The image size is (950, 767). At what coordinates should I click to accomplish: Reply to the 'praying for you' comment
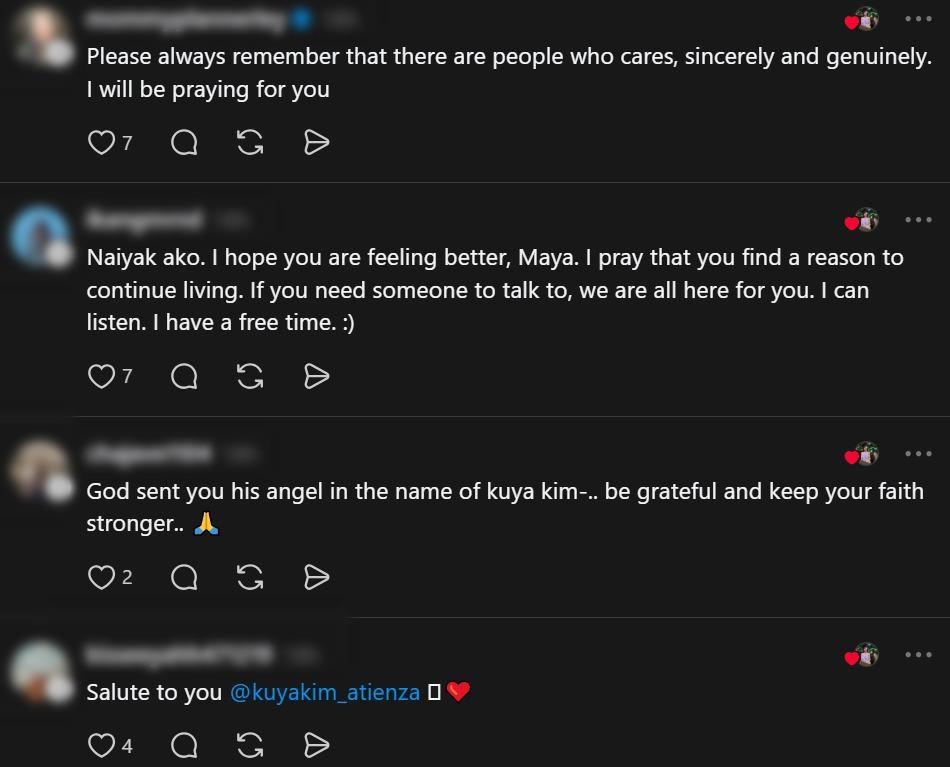tap(184, 143)
